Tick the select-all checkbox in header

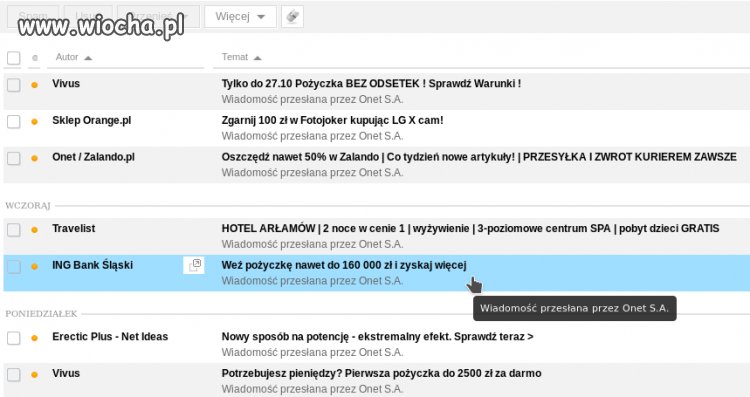pos(13,58)
